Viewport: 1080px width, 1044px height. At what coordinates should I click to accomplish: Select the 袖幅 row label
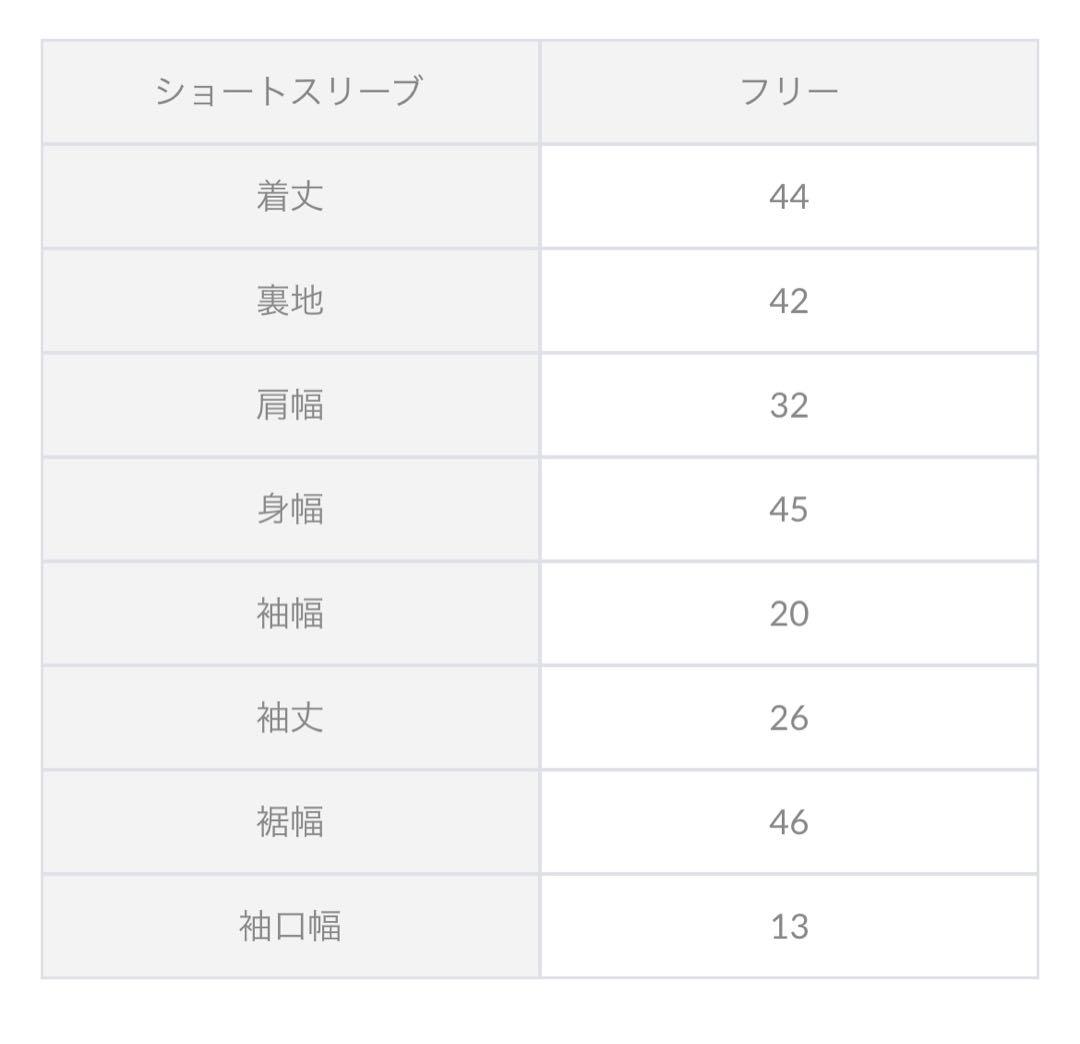pyautogui.click(x=289, y=613)
